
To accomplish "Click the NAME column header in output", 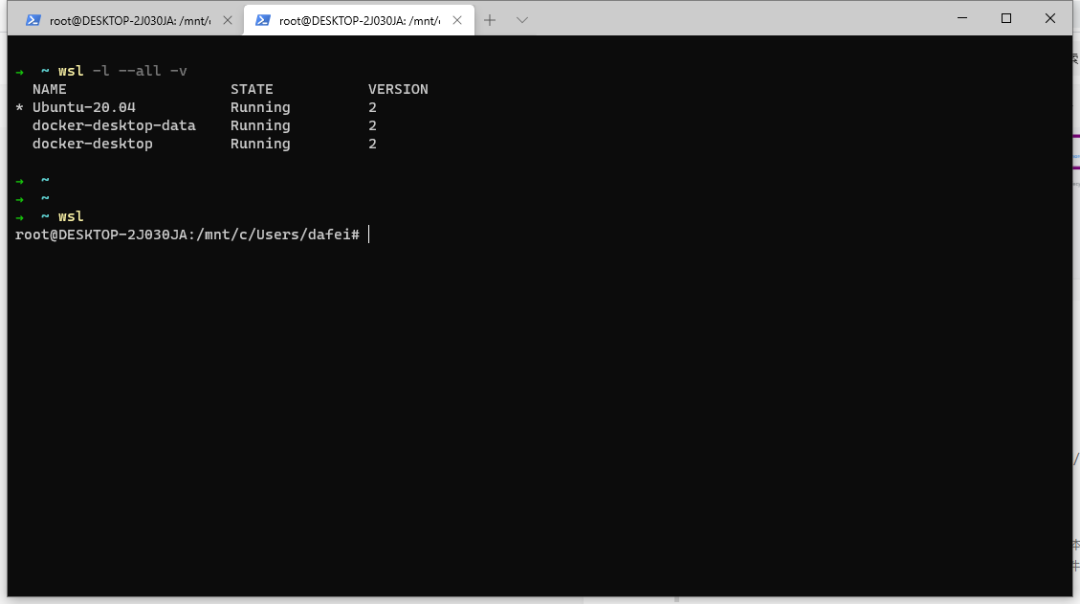I will pyautogui.click(x=49, y=89).
